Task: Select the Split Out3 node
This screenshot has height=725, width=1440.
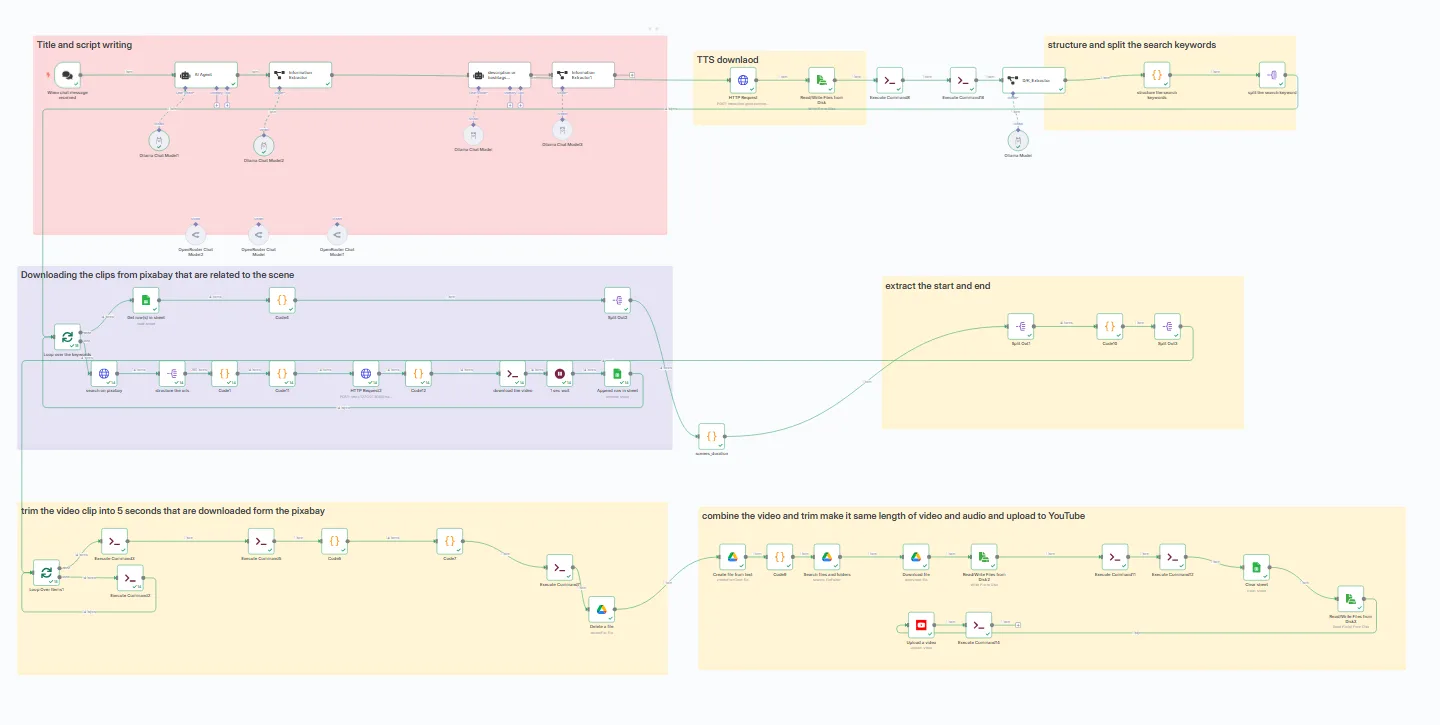Action: 1168,326
